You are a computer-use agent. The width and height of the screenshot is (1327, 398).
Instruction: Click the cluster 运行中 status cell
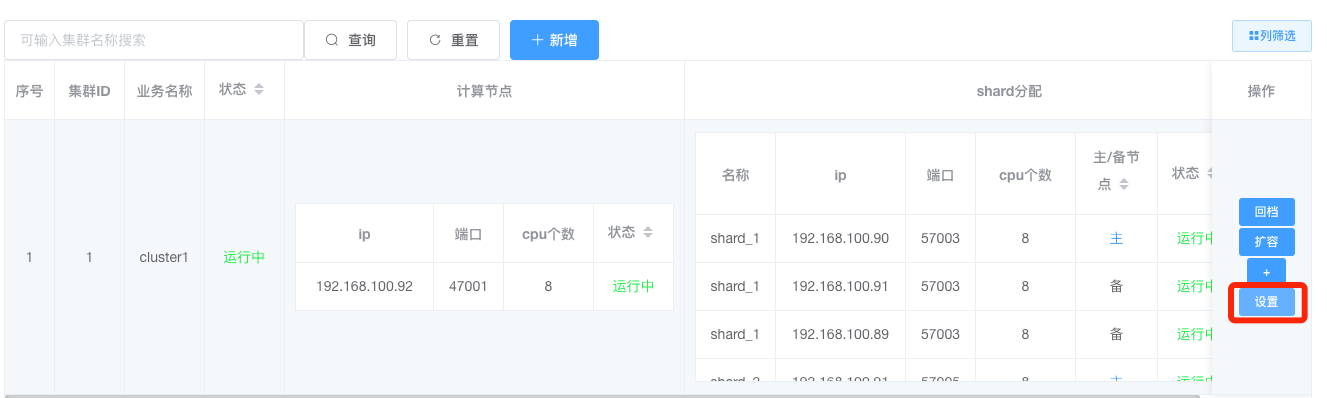tap(244, 257)
